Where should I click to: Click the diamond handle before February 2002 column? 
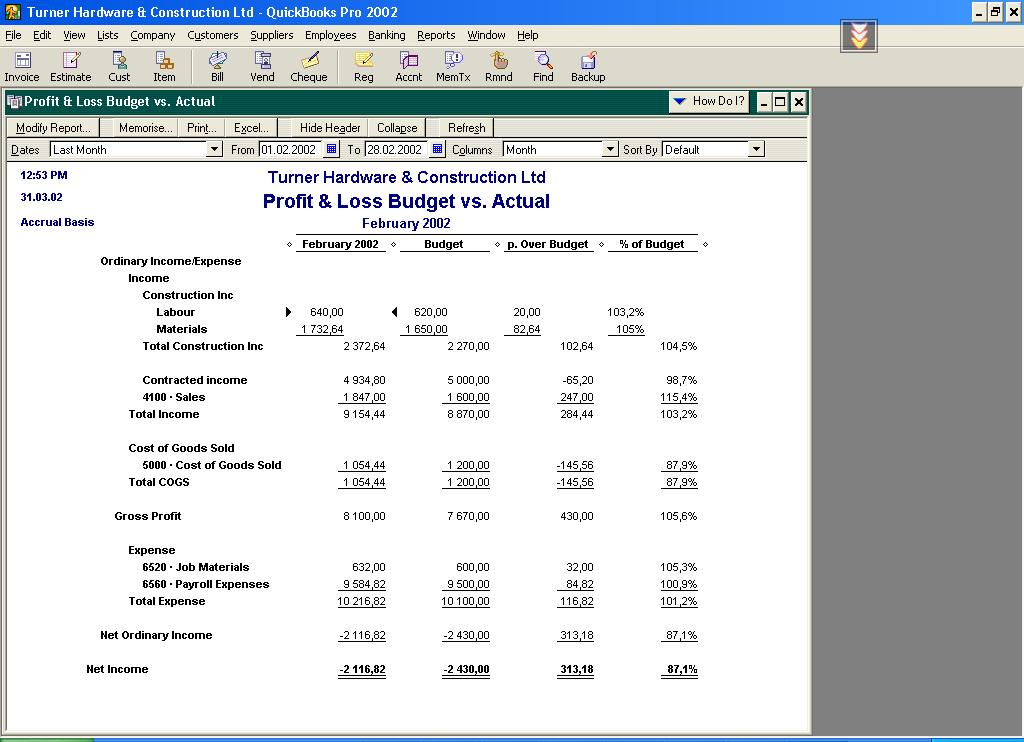[289, 245]
